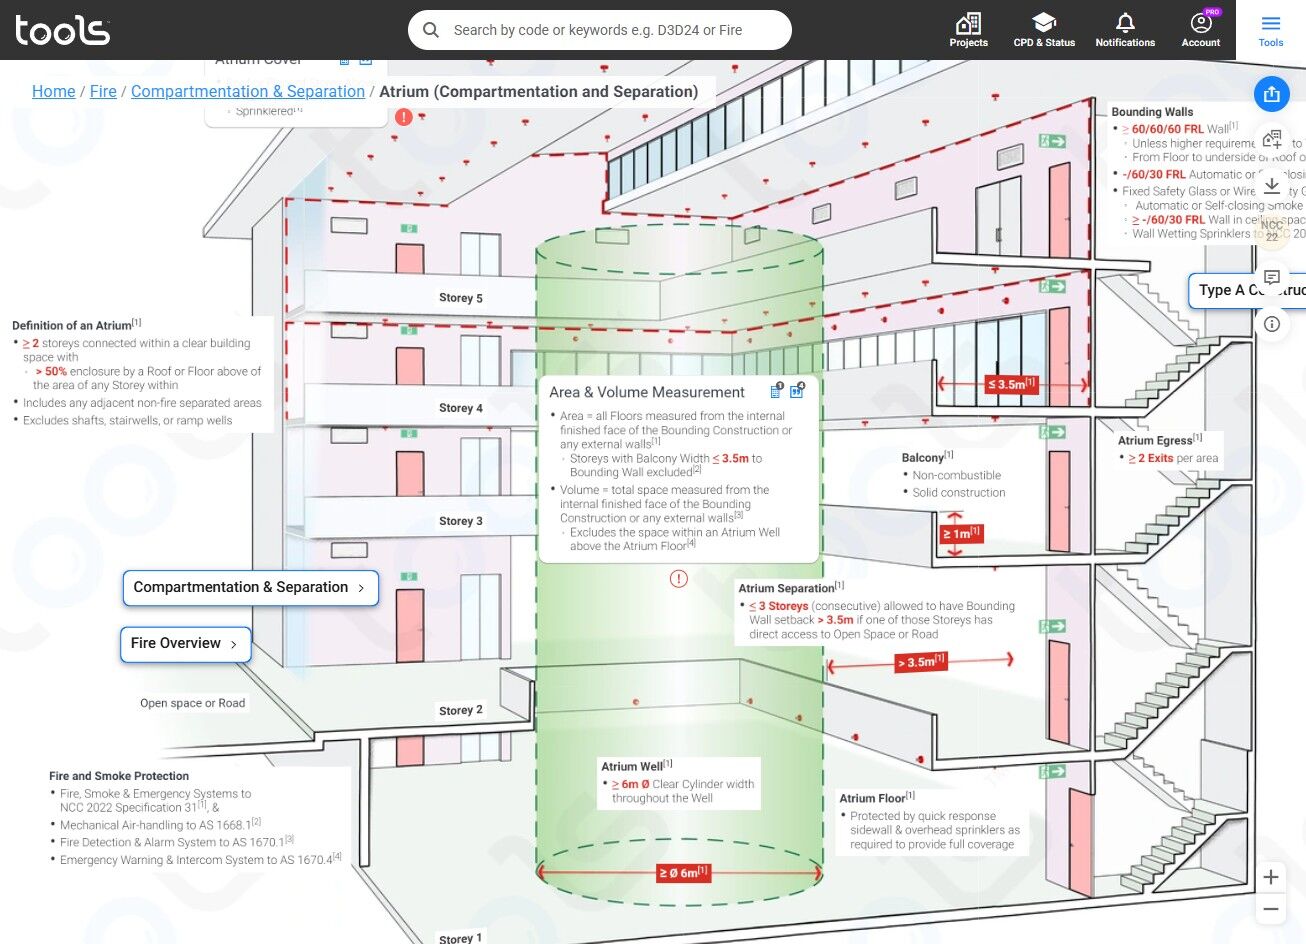
Task: Select the Area & Volume Measurement heading
Action: tap(647, 392)
